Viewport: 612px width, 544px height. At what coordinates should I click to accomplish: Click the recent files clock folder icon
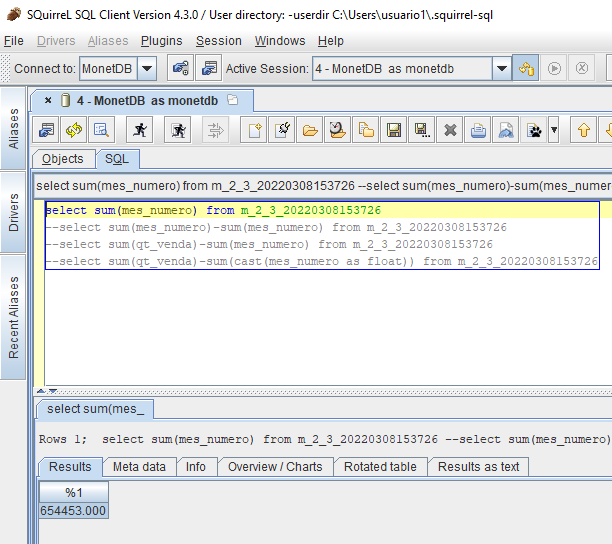point(338,130)
